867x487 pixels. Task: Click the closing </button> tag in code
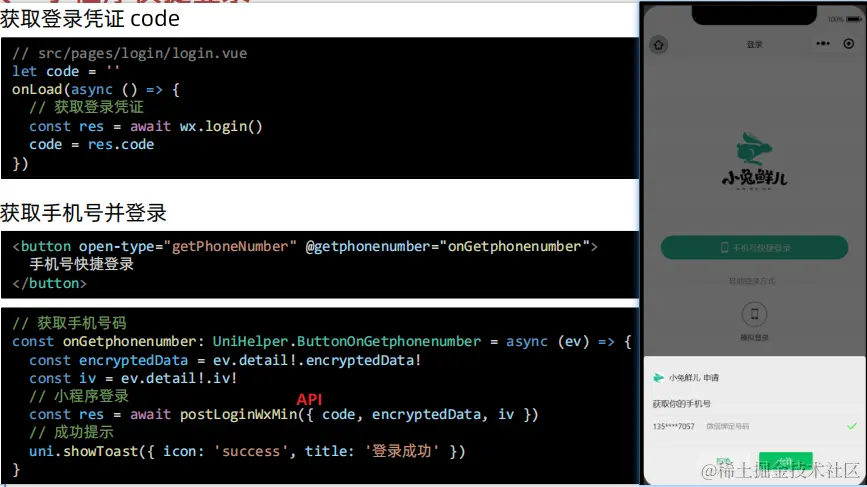click(x=50, y=283)
